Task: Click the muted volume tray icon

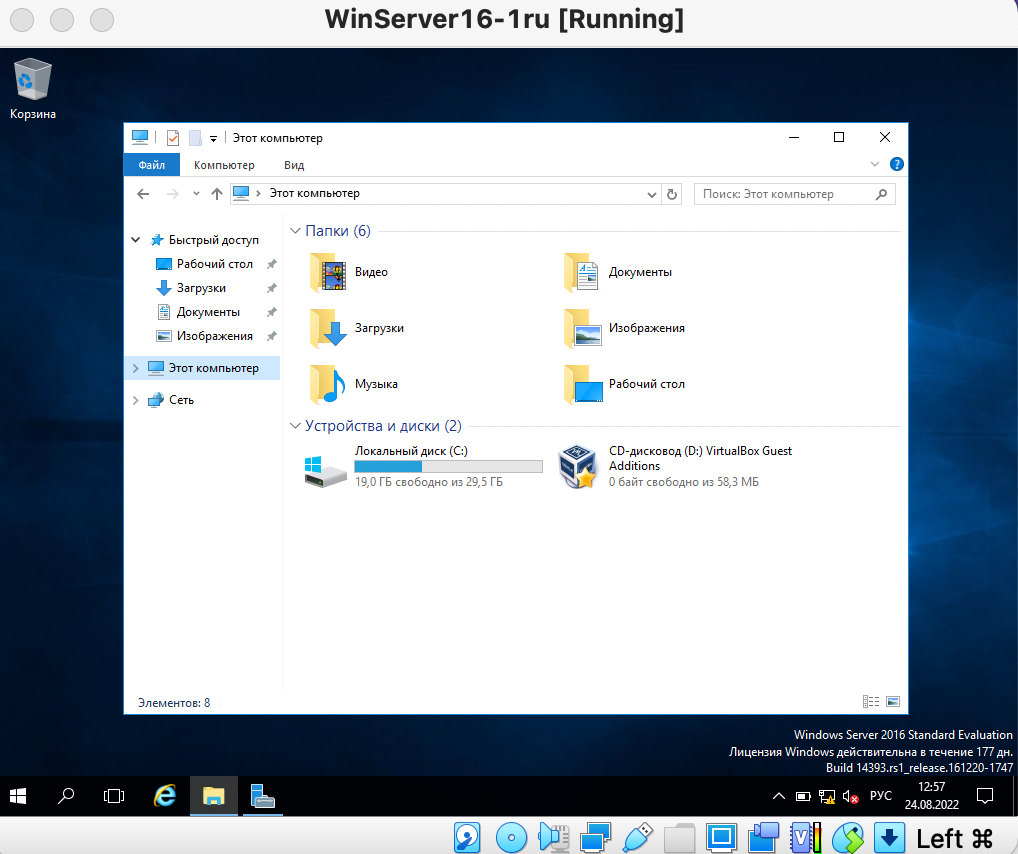Action: (850, 796)
